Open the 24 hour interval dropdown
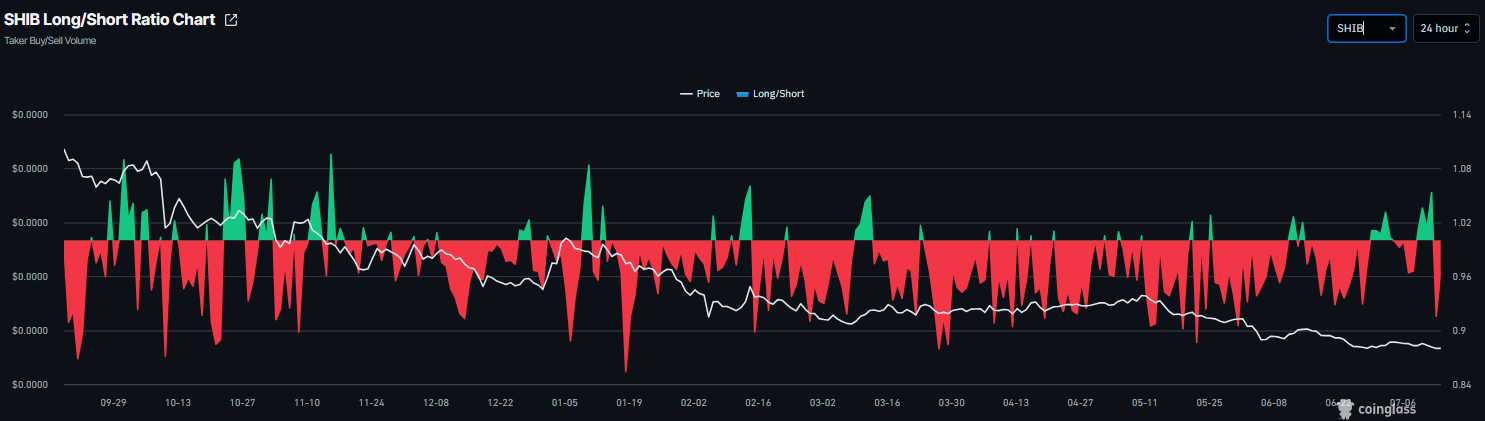This screenshot has width=1485, height=421. tap(1446, 28)
